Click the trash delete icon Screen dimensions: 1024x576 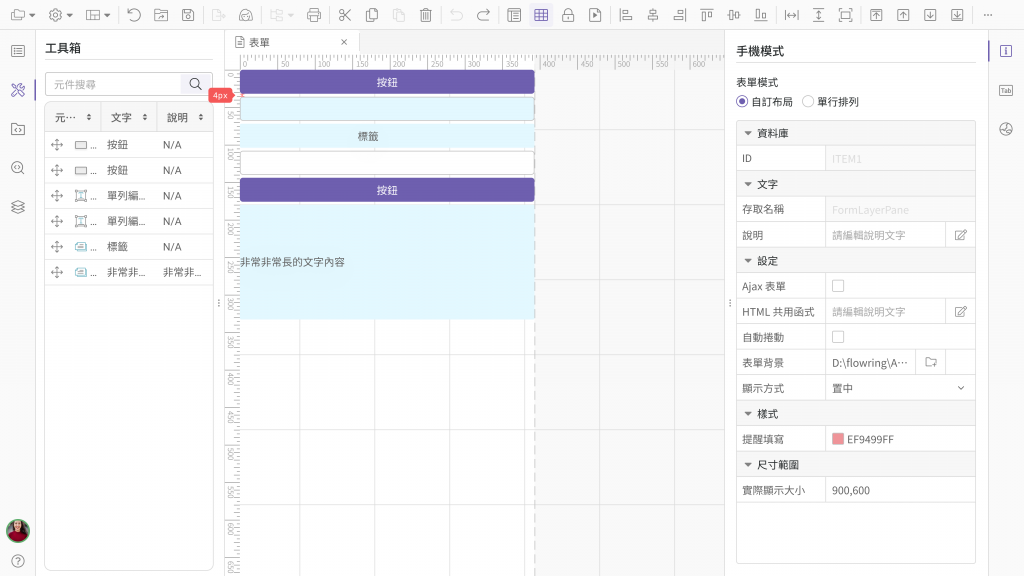click(x=426, y=15)
